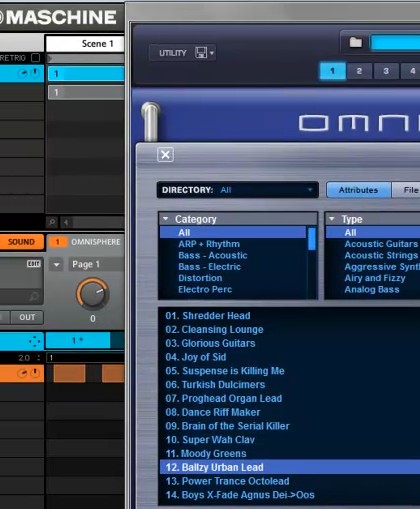The height and width of the screenshot is (509, 420).
Task: Click the UTILITY button in Omnisphere
Action: pos(173,53)
